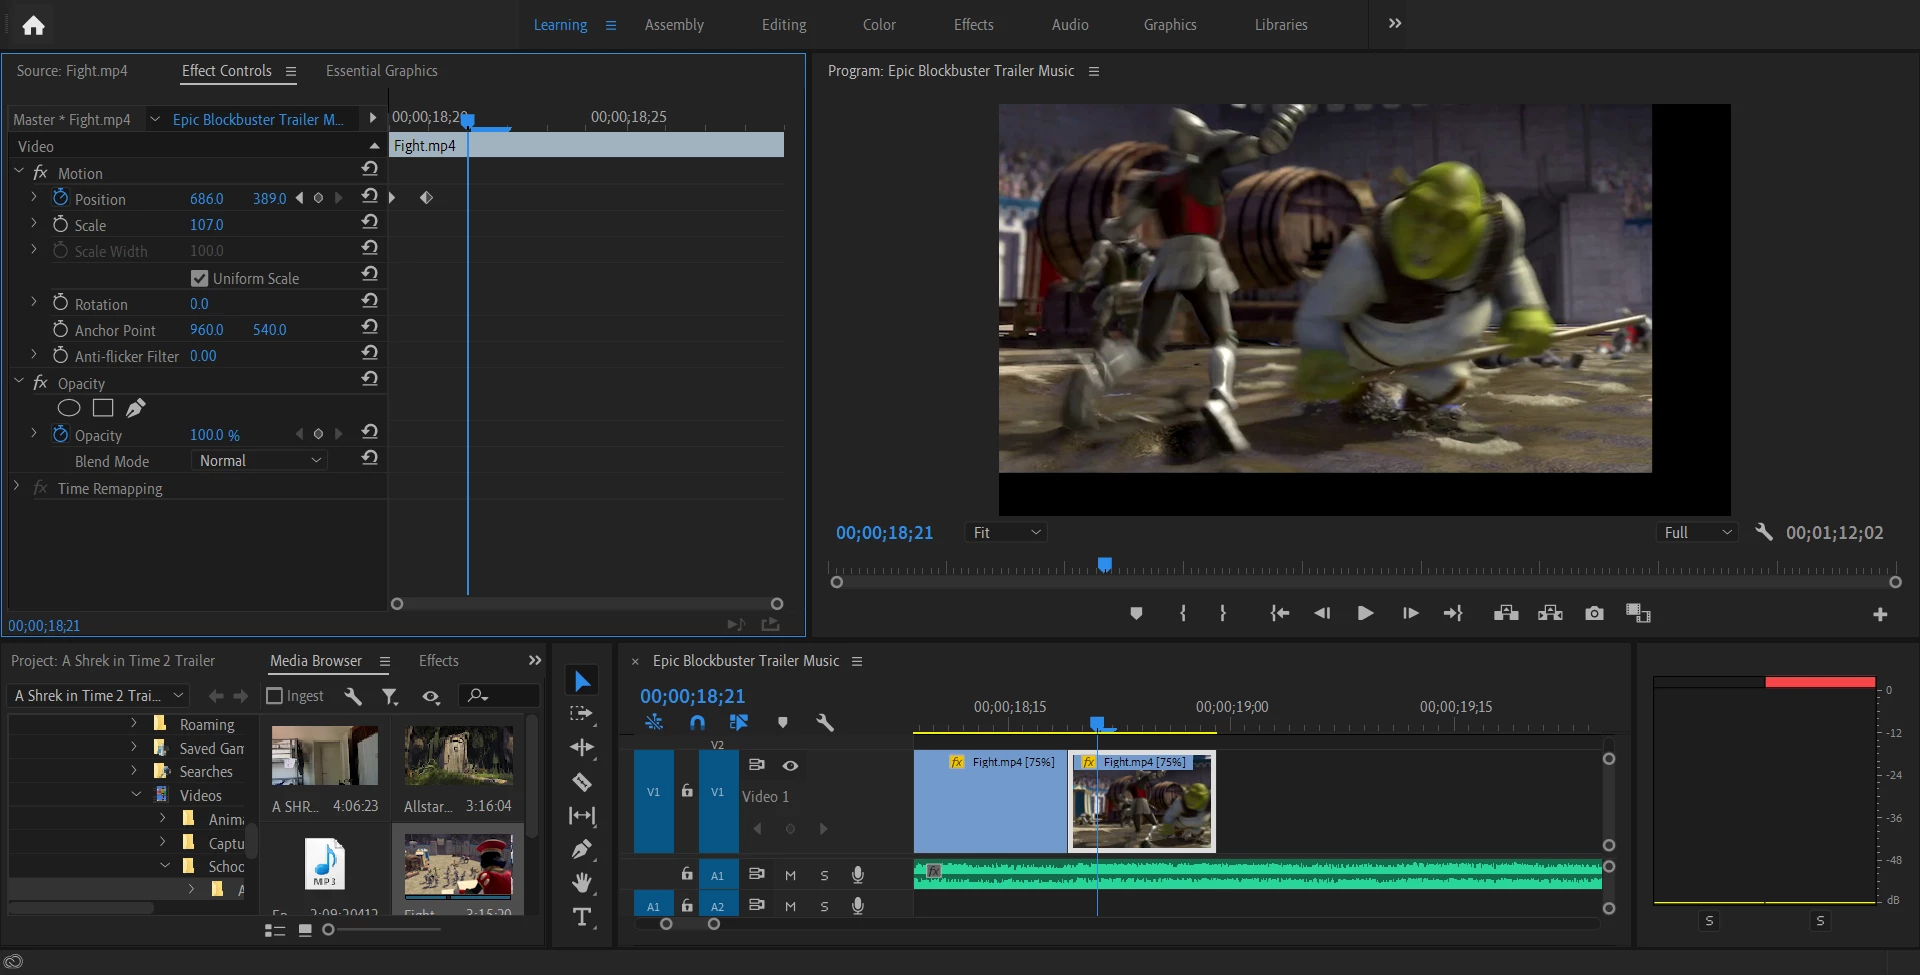1920x975 pixels.
Task: Reset the Scale parameter
Action: click(370, 222)
